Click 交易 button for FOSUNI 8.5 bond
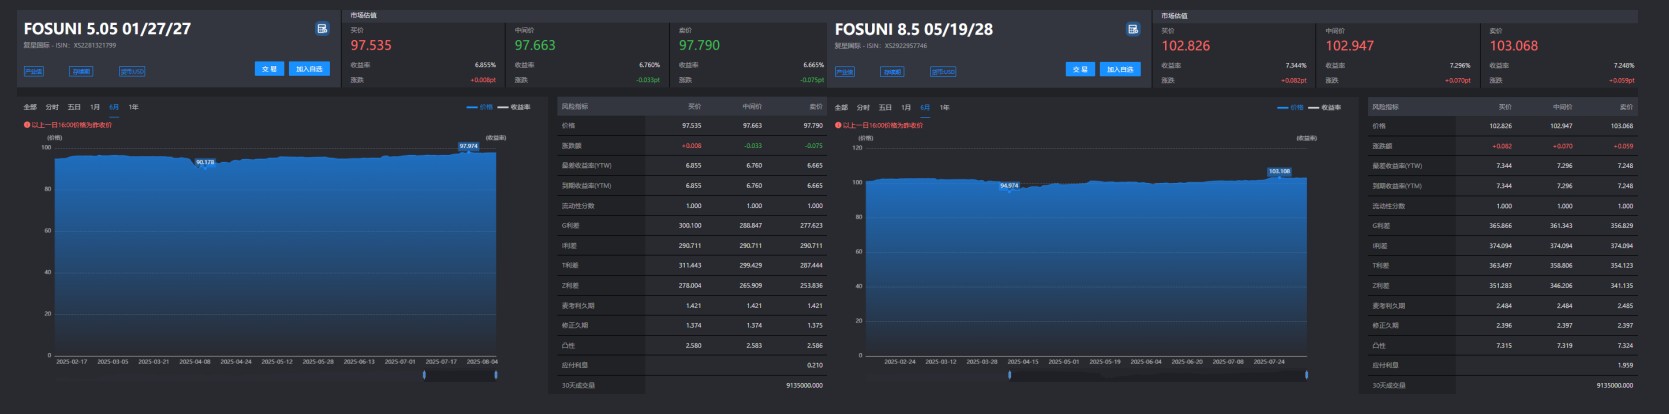Screen dimensions: 1669x414 1080,69
